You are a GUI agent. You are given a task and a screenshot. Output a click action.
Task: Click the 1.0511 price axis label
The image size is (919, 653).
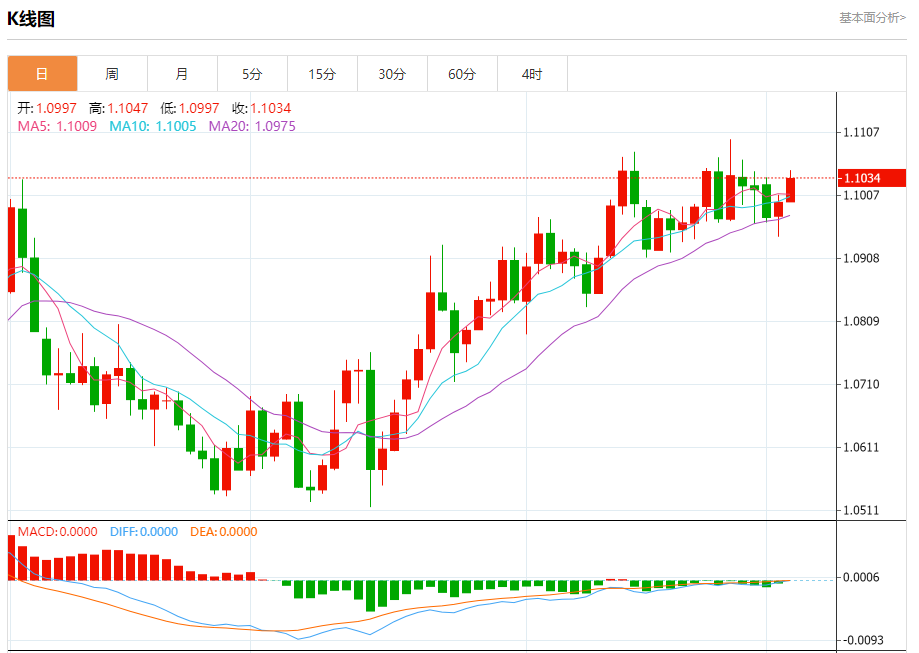click(861, 511)
